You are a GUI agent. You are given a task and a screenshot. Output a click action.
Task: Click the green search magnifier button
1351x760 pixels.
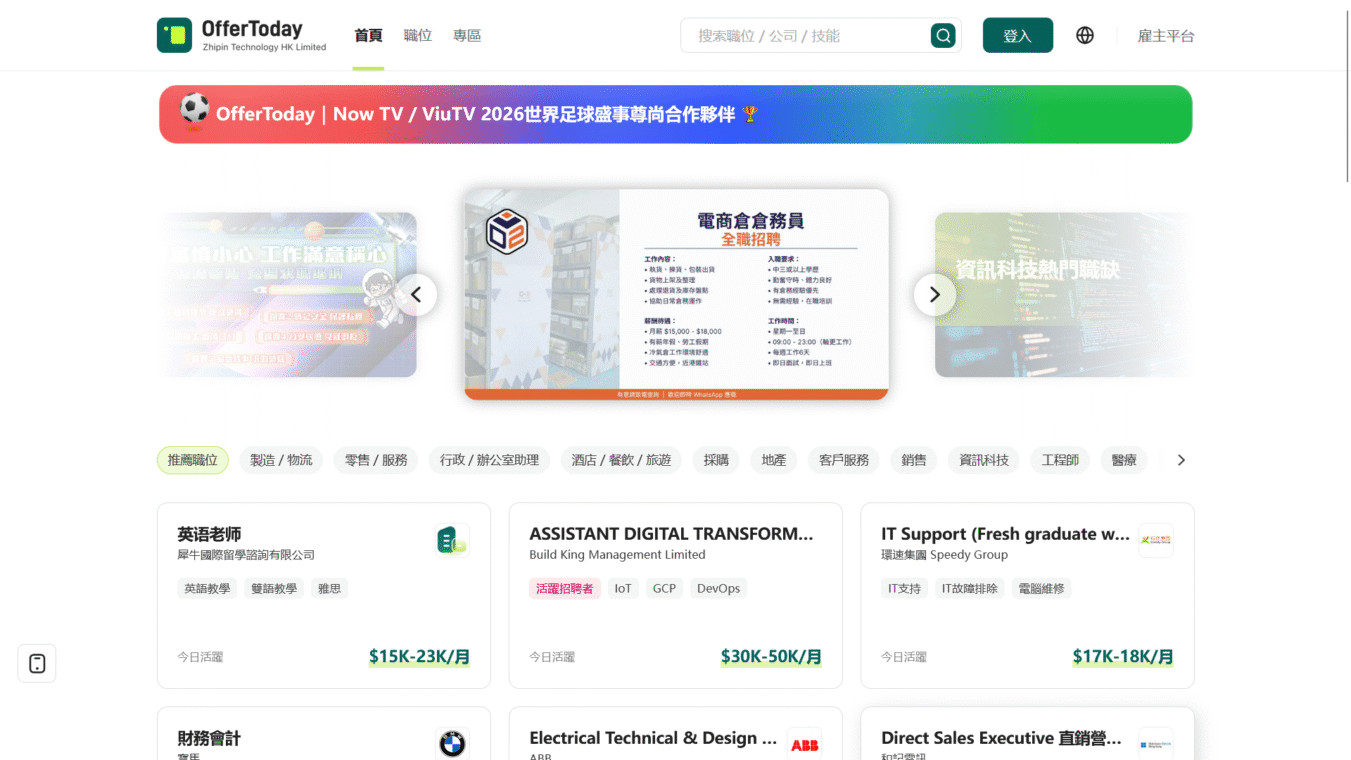coord(943,36)
